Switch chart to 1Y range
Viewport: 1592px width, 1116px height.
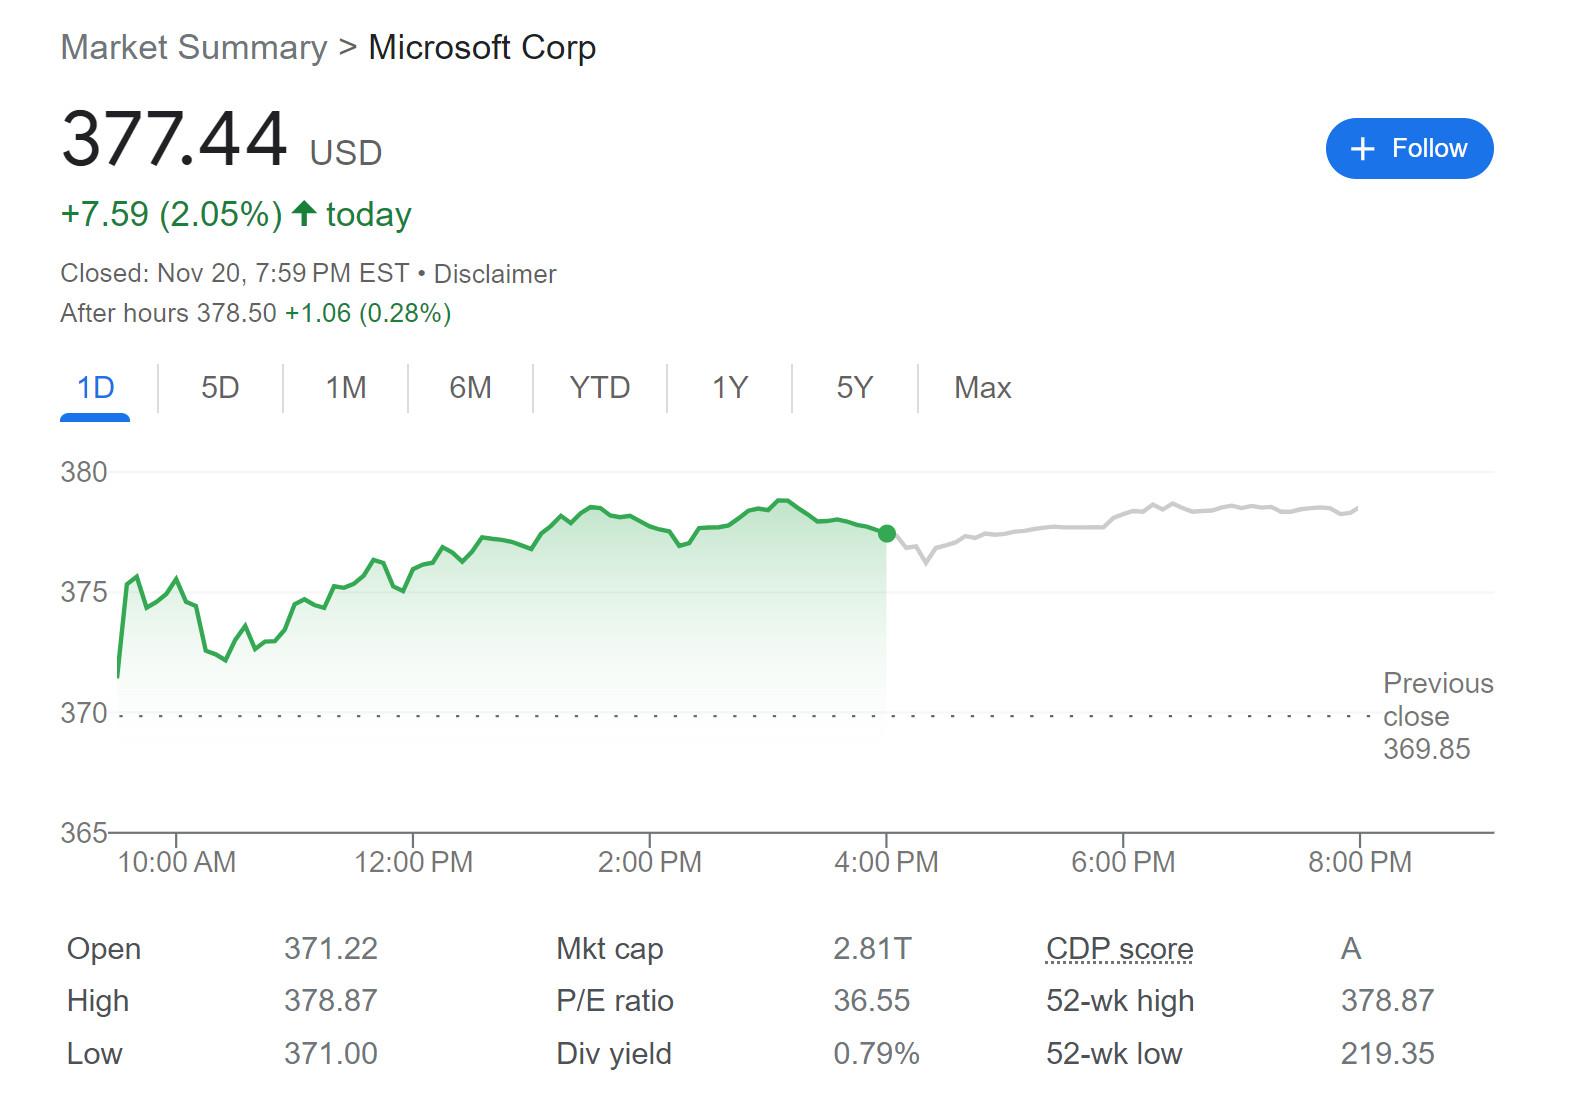(730, 388)
